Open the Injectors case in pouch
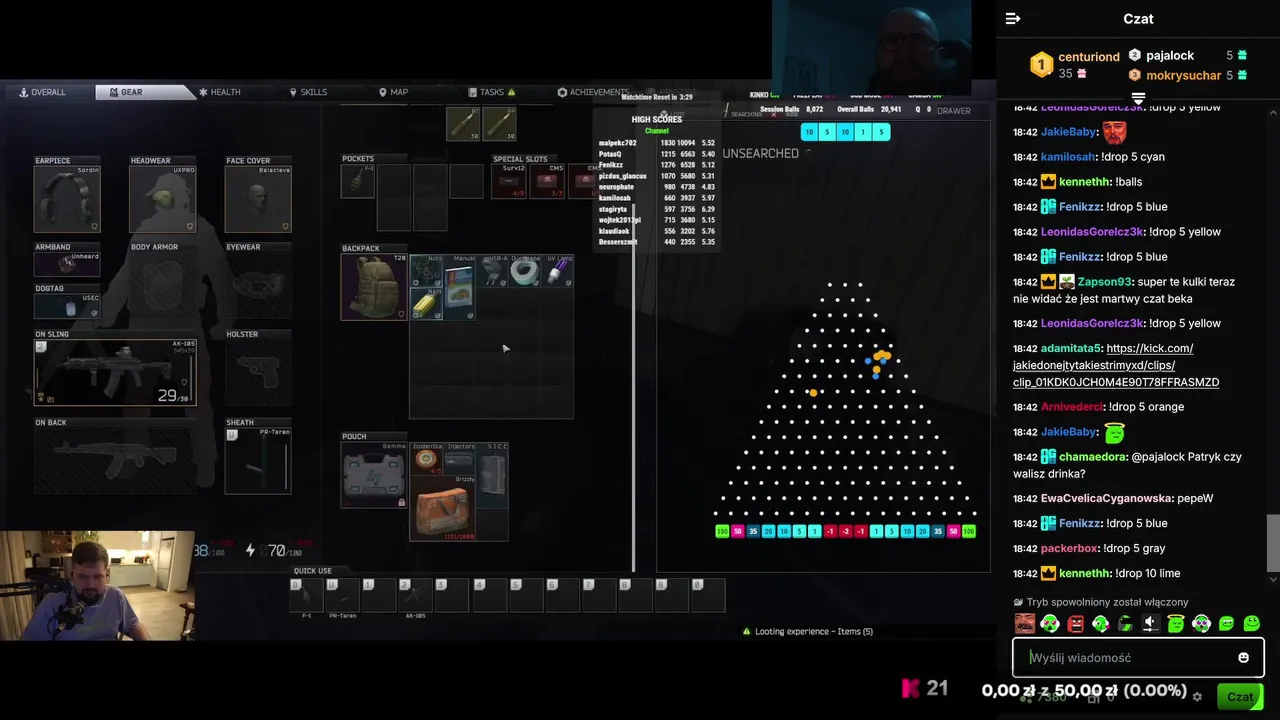Screen dimensions: 1280x720 (x=459, y=459)
